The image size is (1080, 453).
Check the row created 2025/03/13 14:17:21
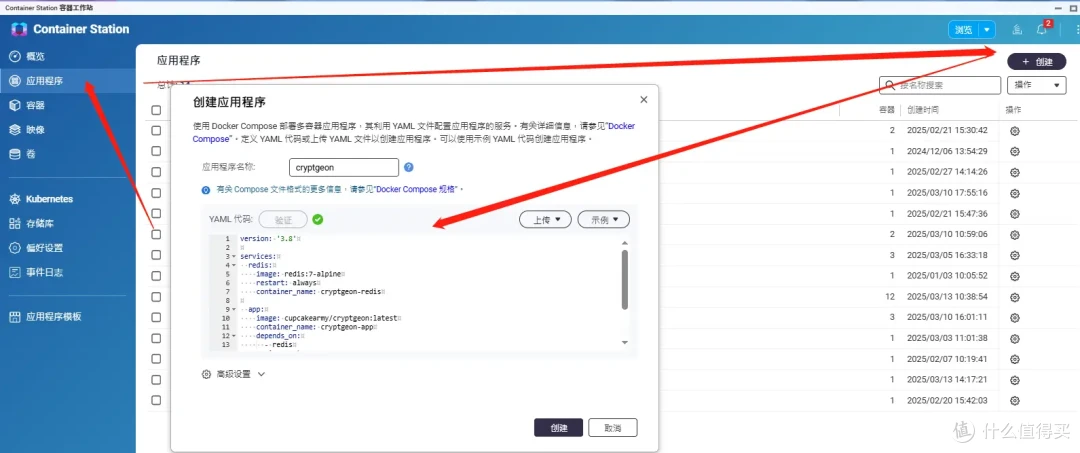(156, 379)
